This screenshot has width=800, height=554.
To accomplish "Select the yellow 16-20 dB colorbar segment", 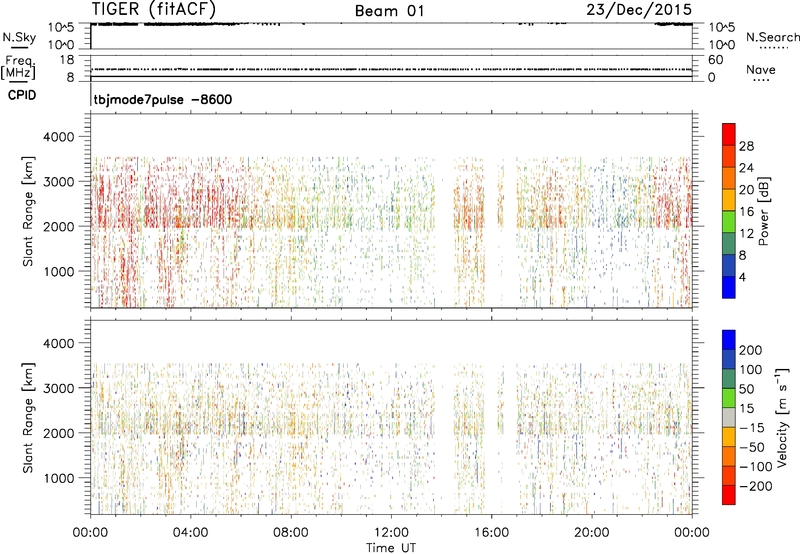I will 729,200.
